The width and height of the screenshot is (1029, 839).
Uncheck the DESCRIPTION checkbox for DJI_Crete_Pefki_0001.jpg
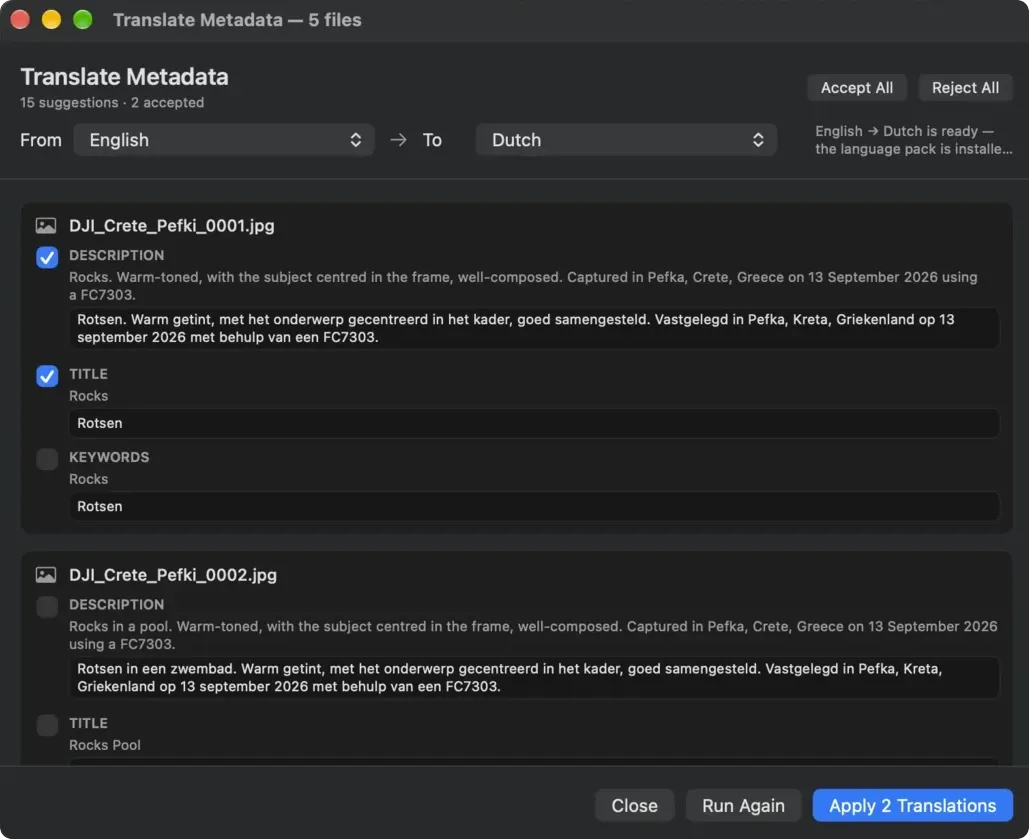[47, 257]
